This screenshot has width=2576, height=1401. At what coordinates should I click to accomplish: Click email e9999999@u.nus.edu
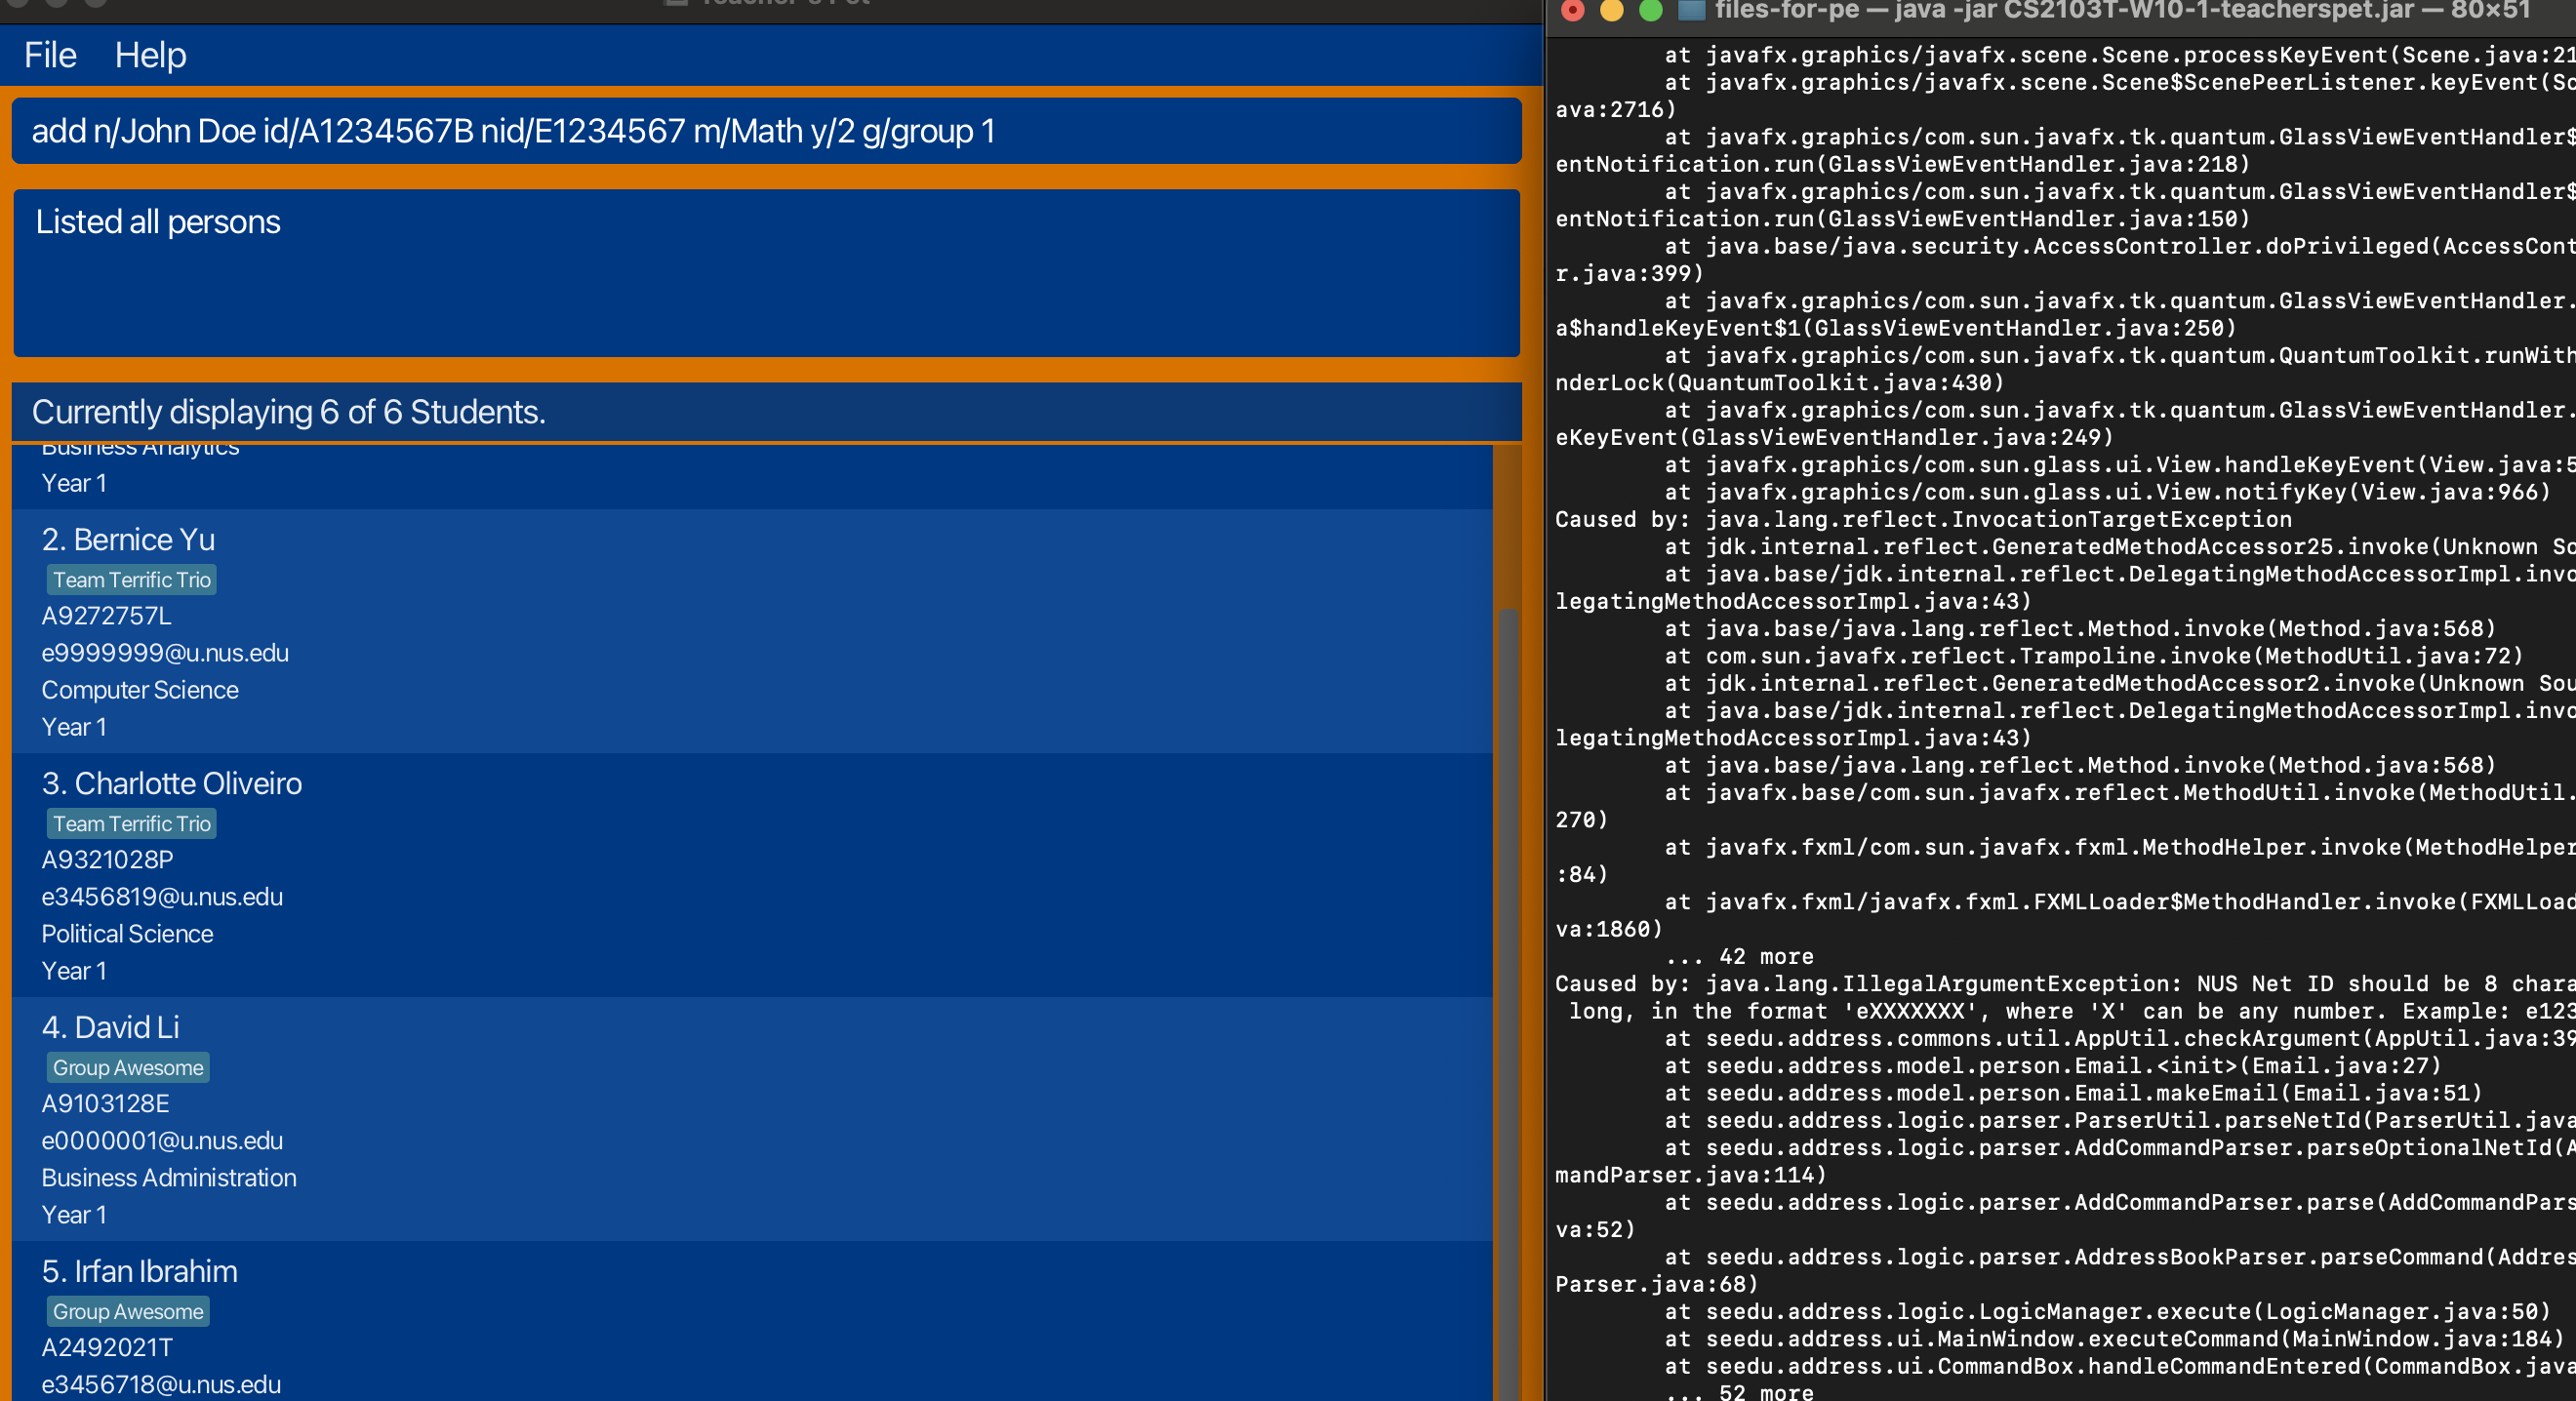165,653
